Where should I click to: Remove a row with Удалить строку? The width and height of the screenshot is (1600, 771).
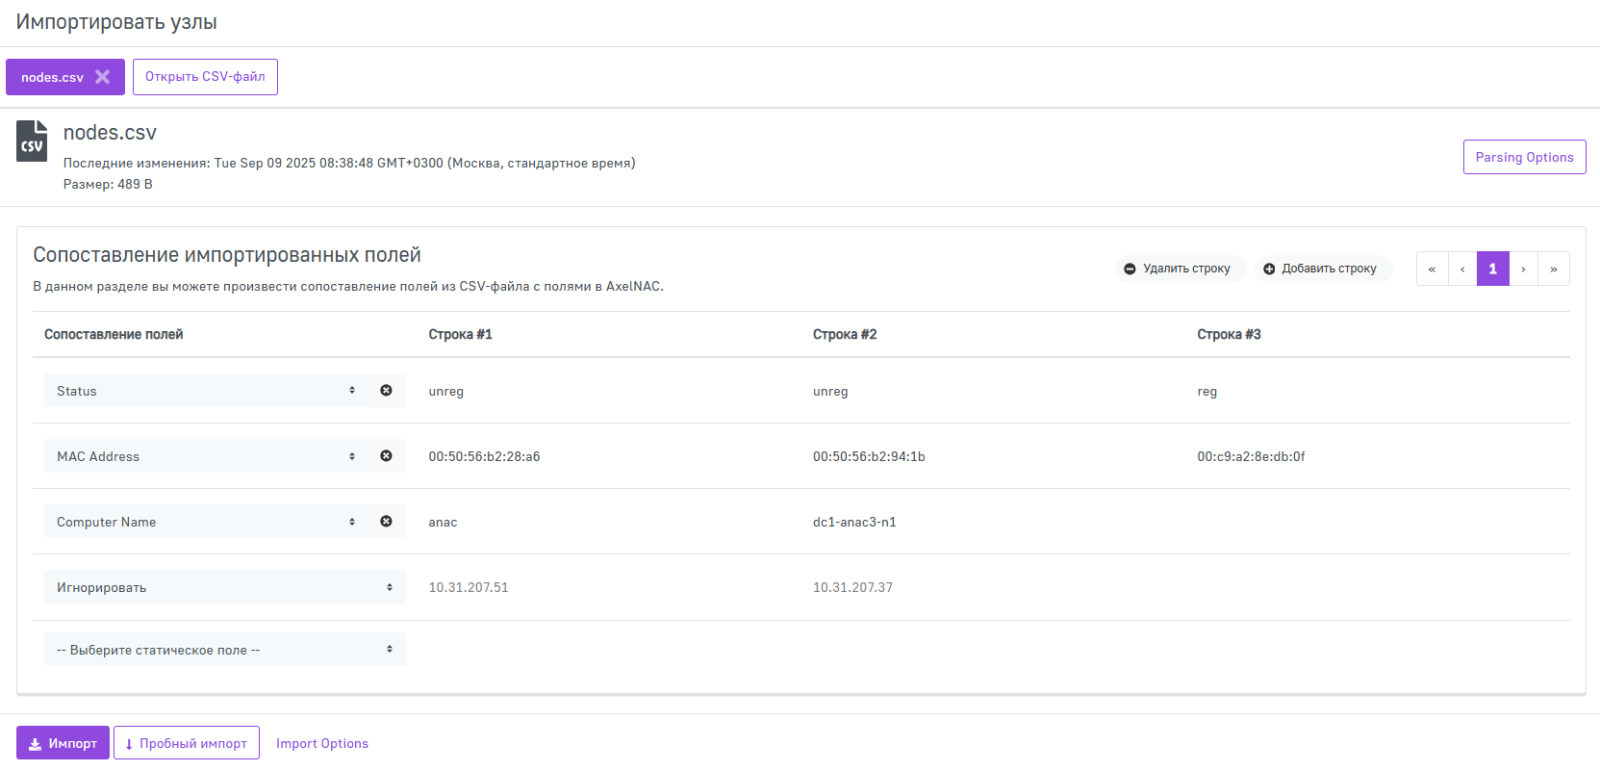[1179, 269]
